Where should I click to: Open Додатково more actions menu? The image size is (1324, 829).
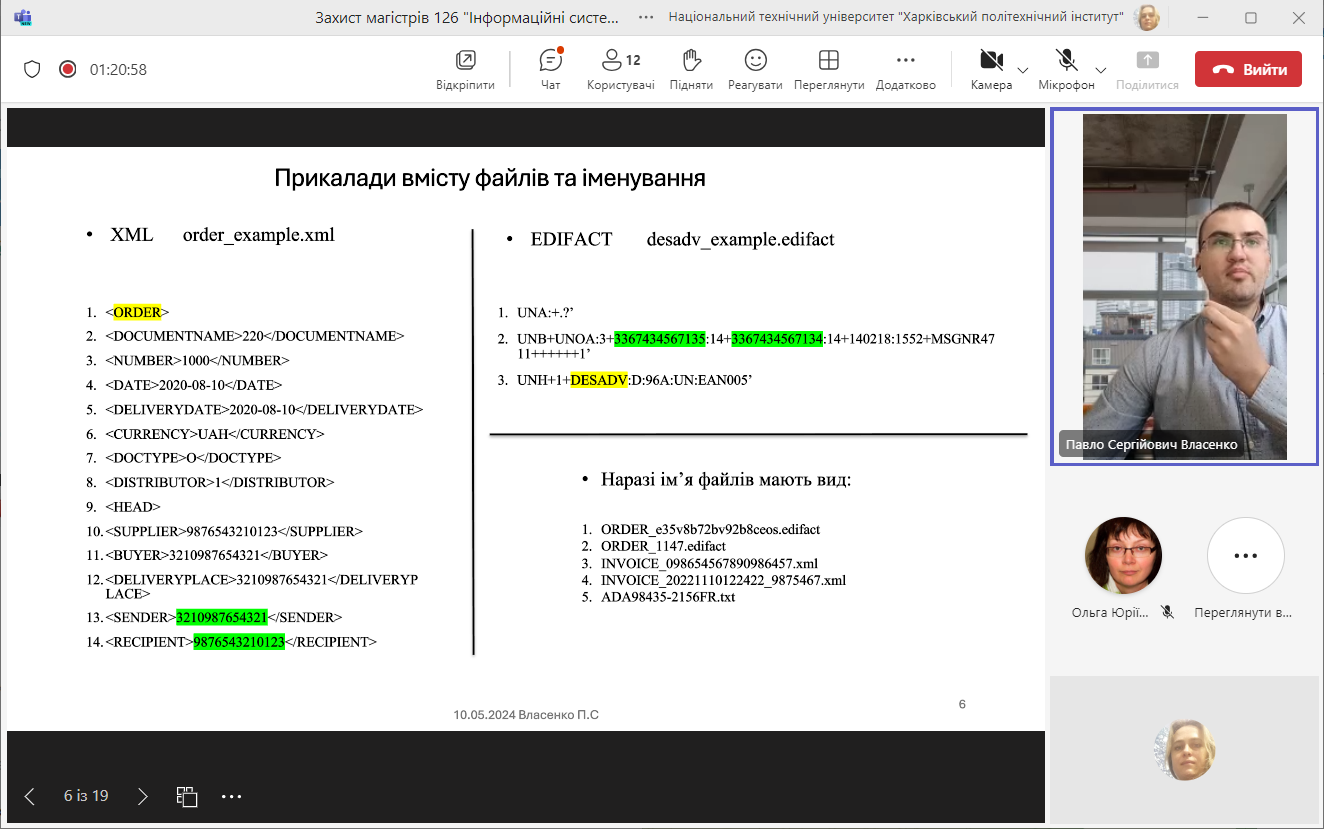(905, 69)
